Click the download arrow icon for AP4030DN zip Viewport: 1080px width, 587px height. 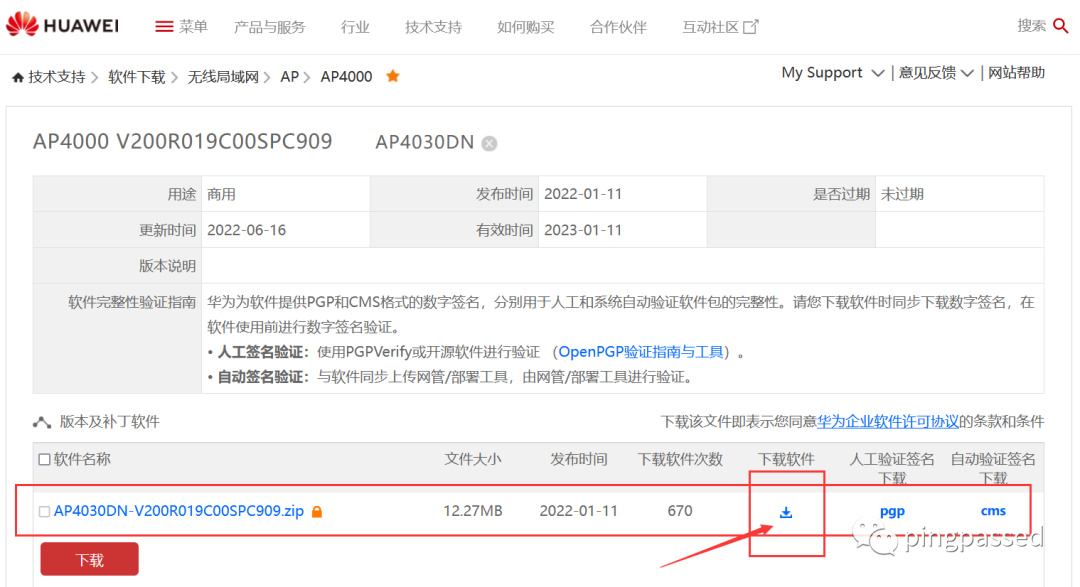pos(786,512)
